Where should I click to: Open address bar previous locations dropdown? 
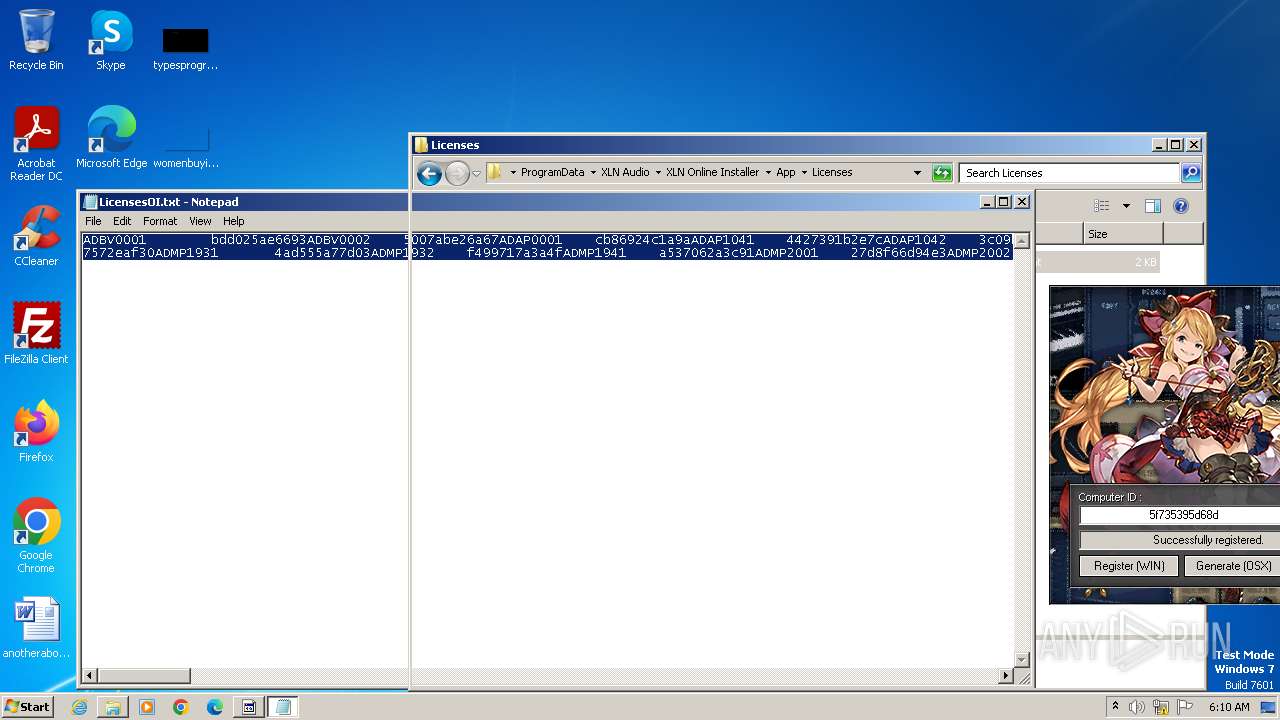tap(917, 173)
